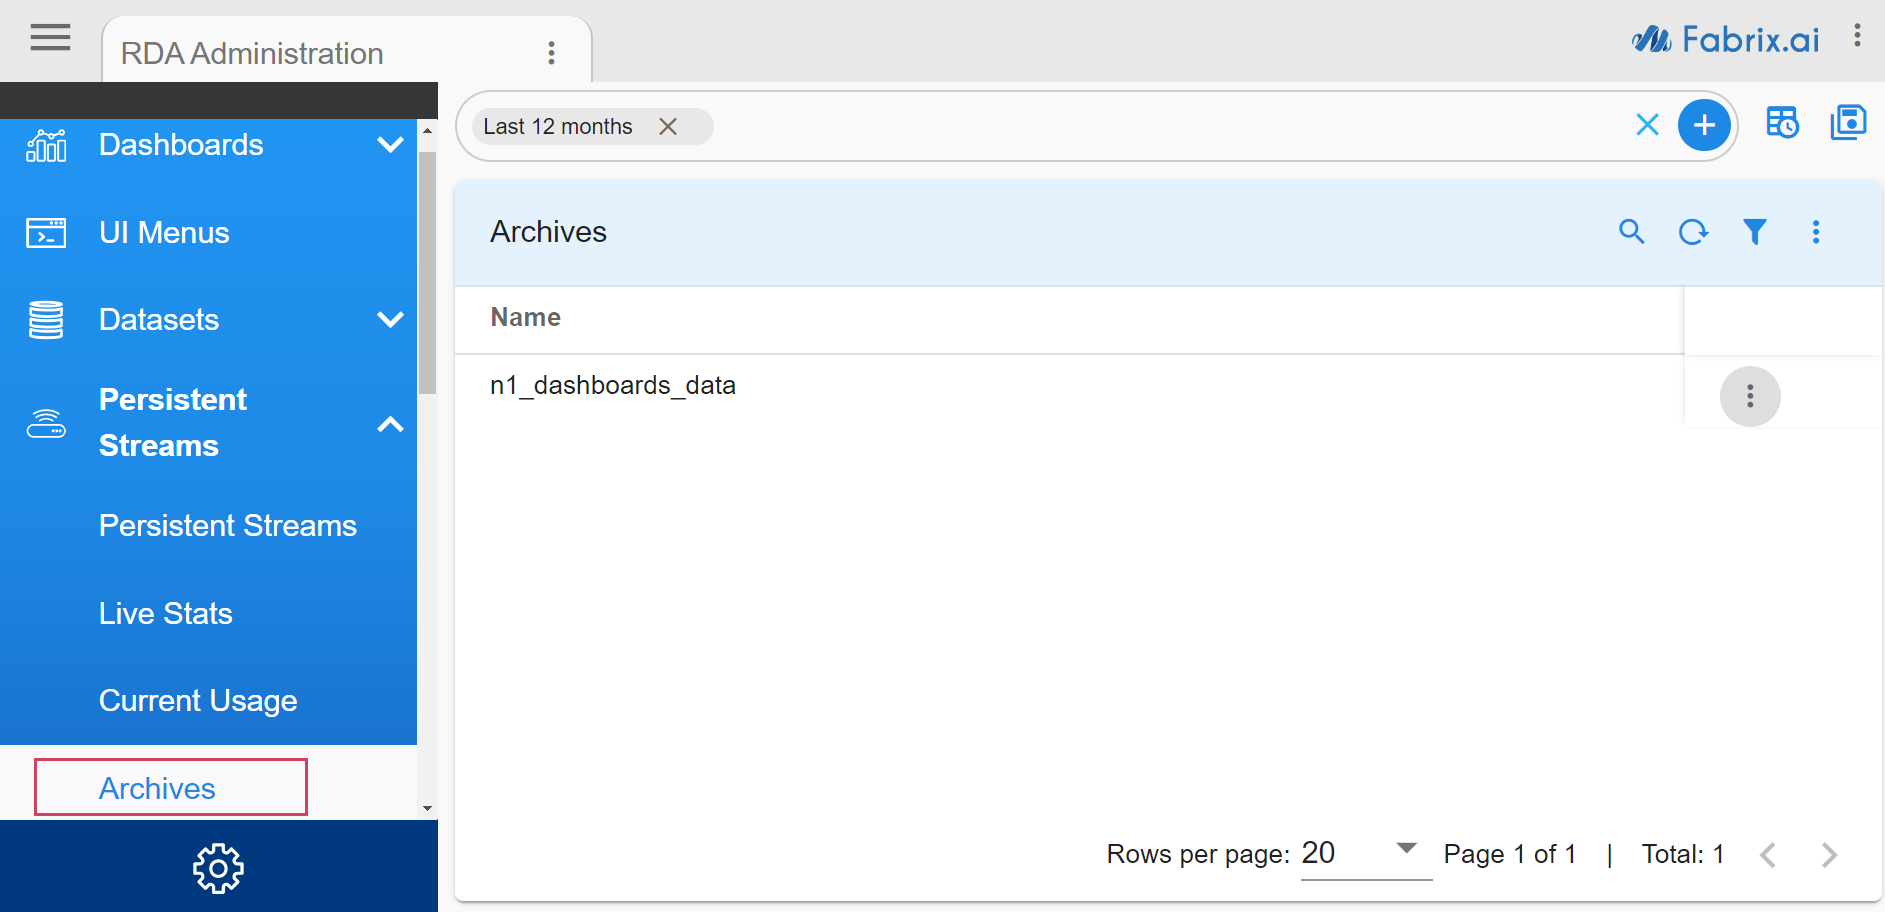Open the time range table icon
The height and width of the screenshot is (912, 1885).
coord(1782,123)
